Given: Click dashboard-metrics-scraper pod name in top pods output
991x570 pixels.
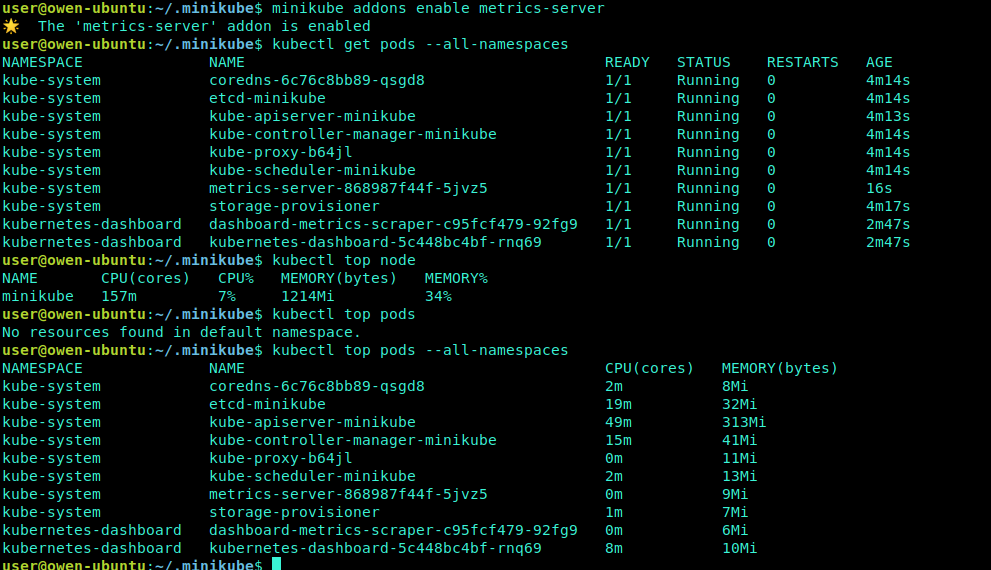Looking at the screenshot, I should pos(393,530).
